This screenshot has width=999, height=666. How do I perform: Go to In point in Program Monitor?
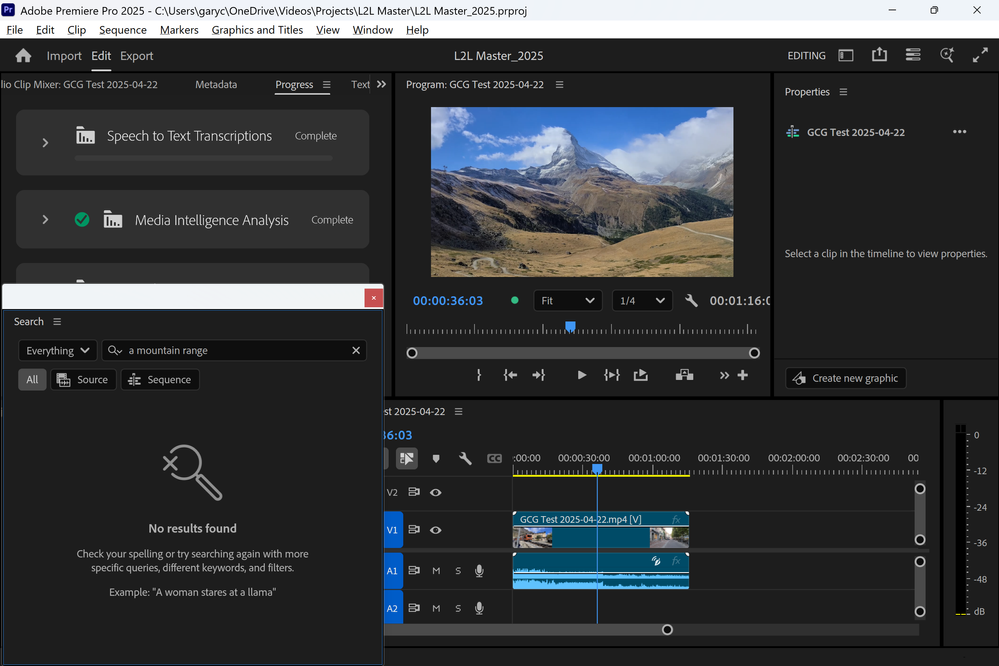click(510, 375)
